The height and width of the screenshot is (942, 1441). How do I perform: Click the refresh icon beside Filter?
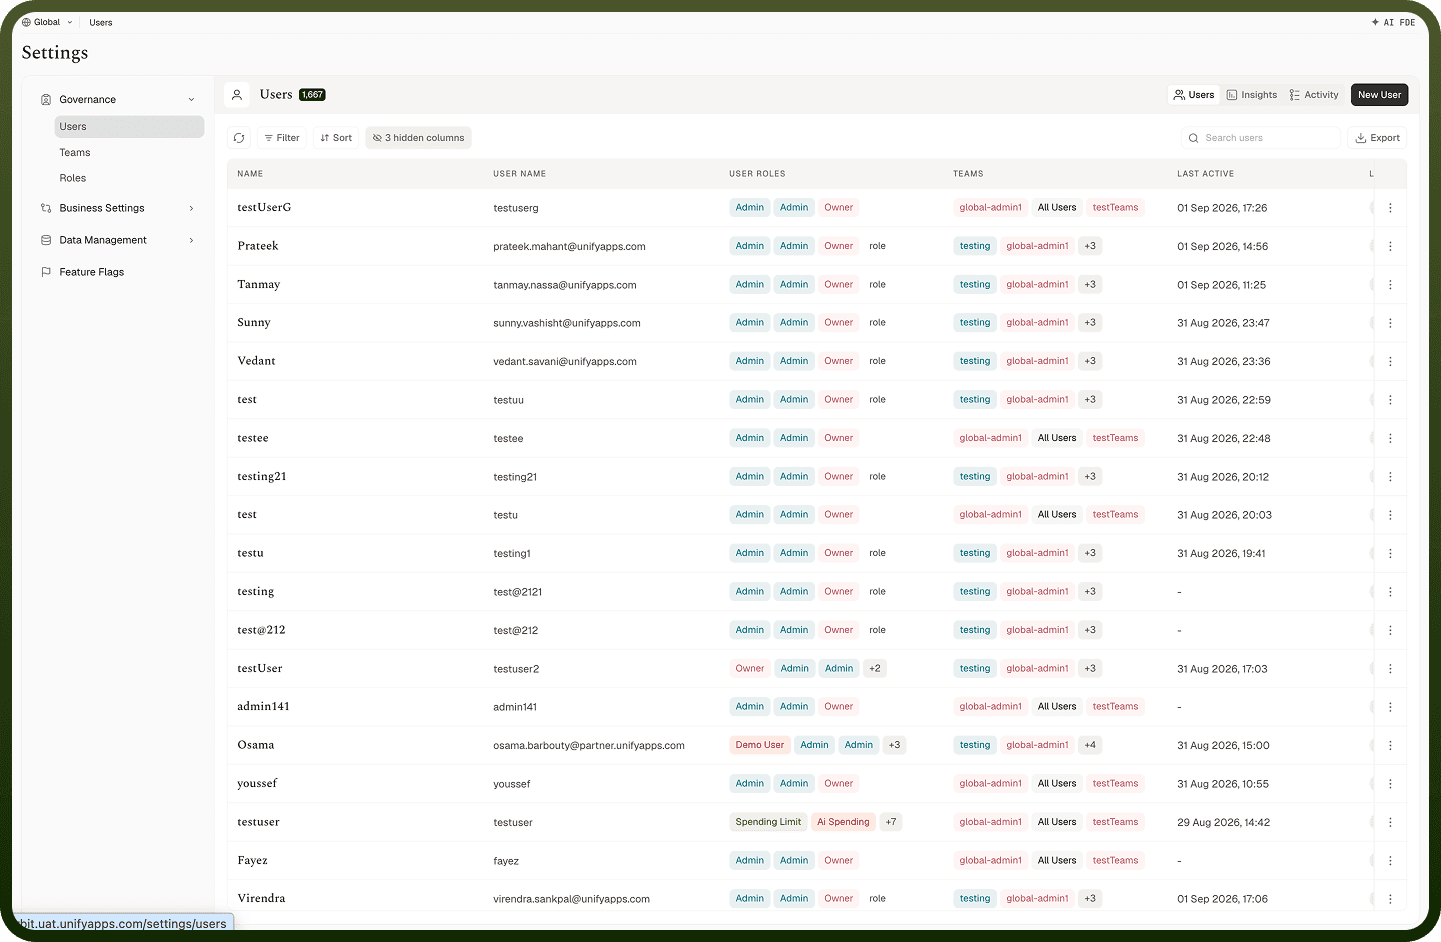point(239,138)
